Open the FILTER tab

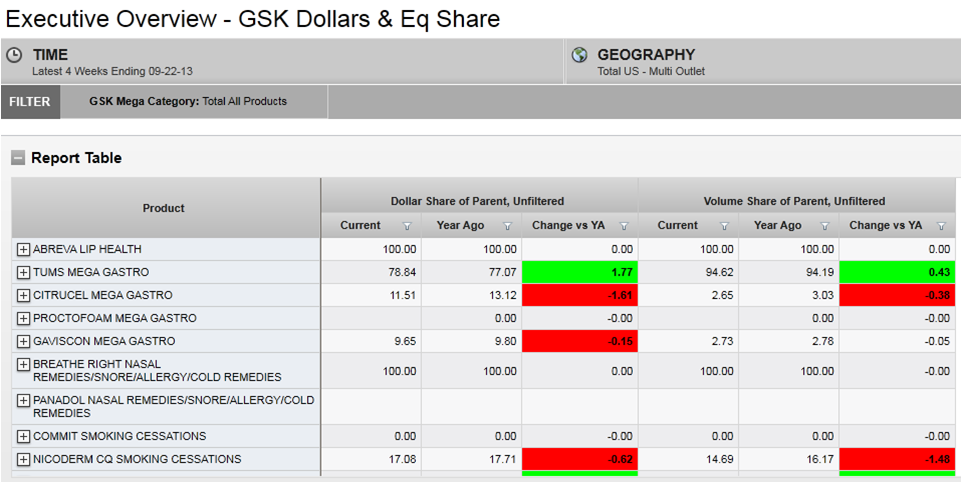(30, 102)
